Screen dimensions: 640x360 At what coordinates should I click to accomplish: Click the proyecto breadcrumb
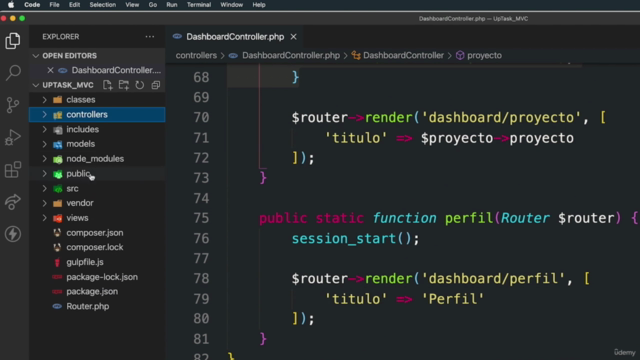[484, 56]
